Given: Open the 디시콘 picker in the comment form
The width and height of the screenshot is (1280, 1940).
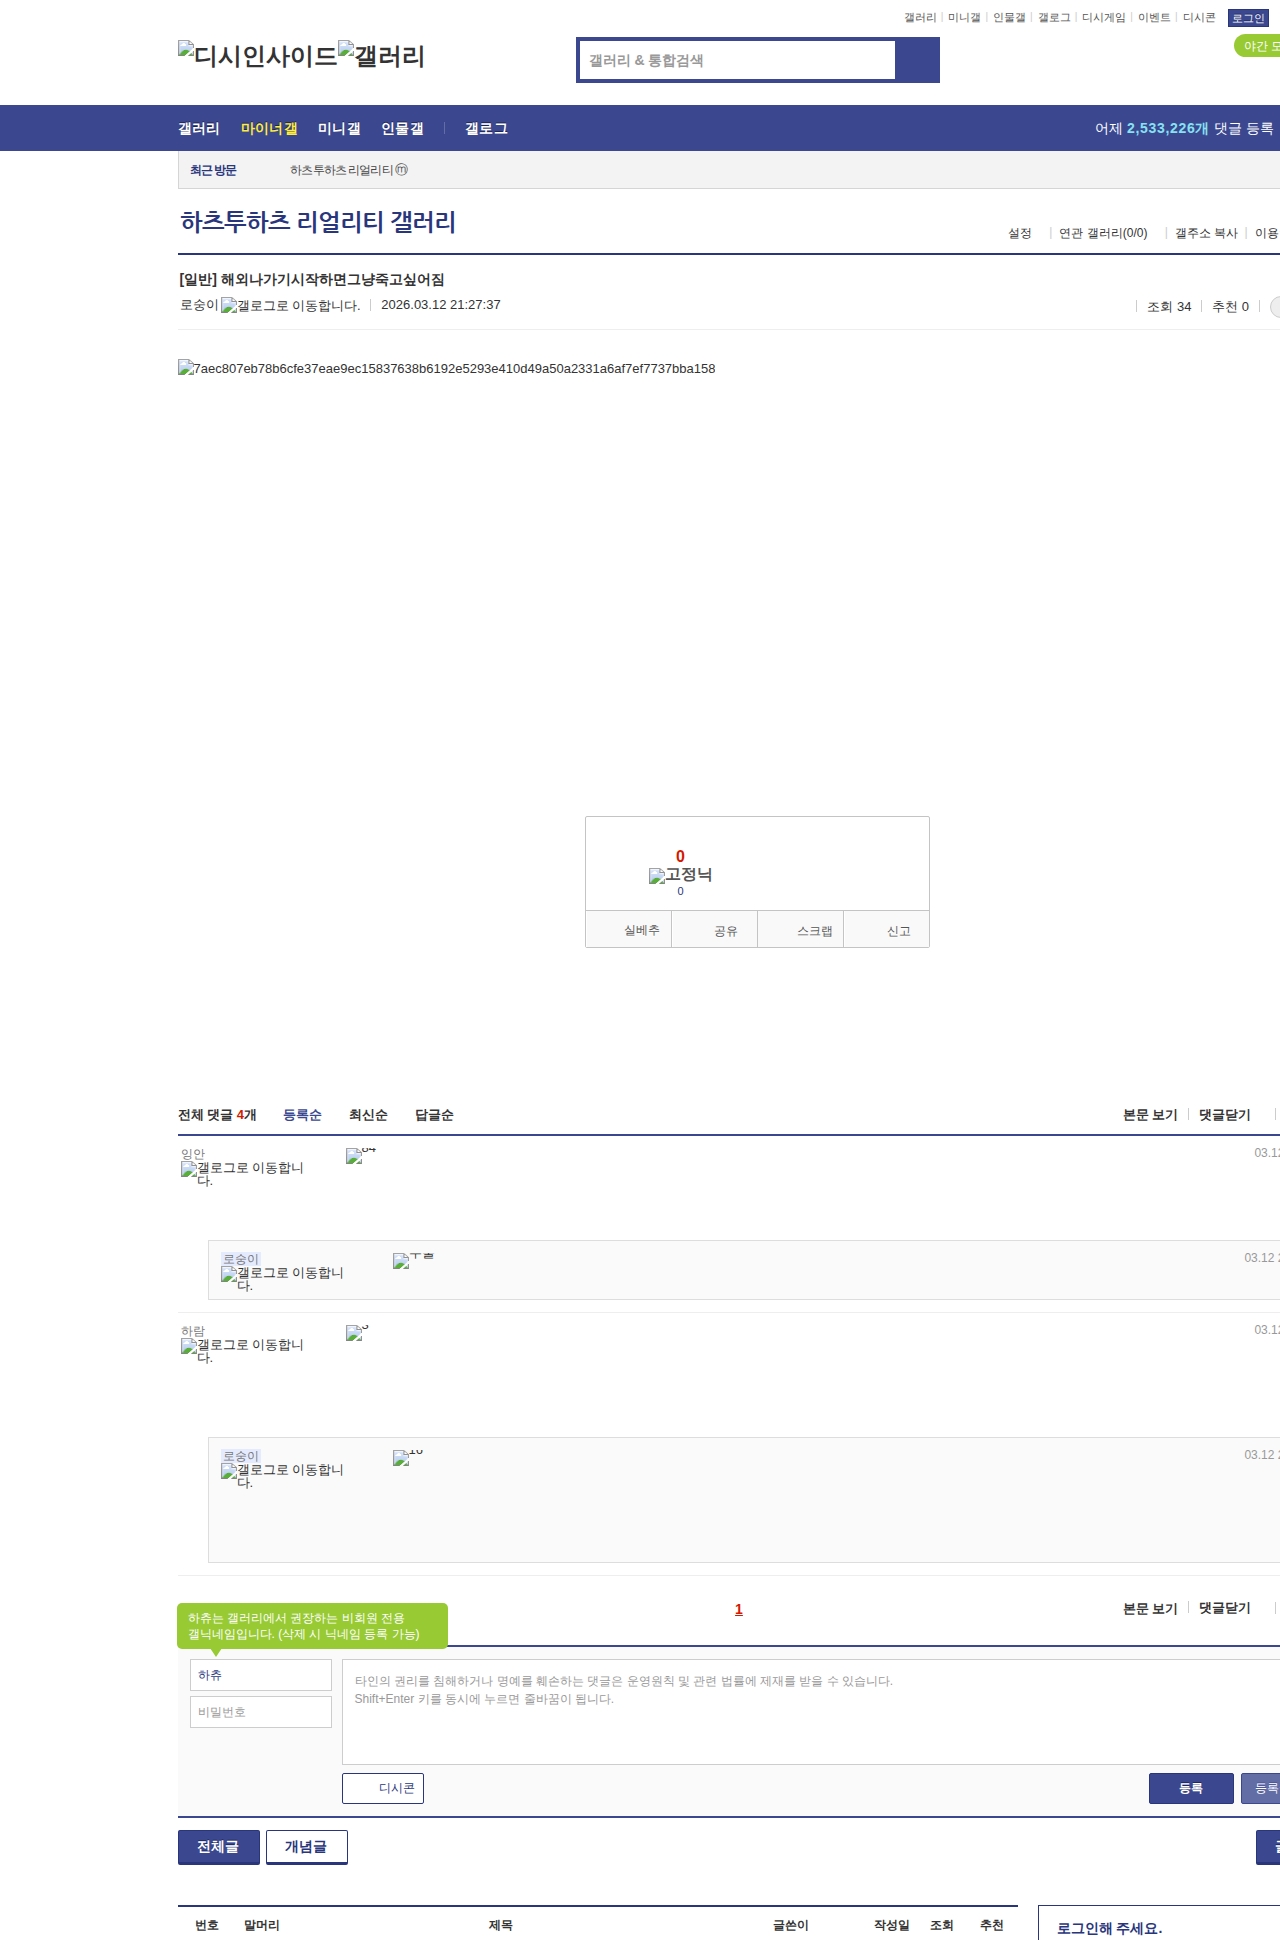Looking at the screenshot, I should (383, 1788).
